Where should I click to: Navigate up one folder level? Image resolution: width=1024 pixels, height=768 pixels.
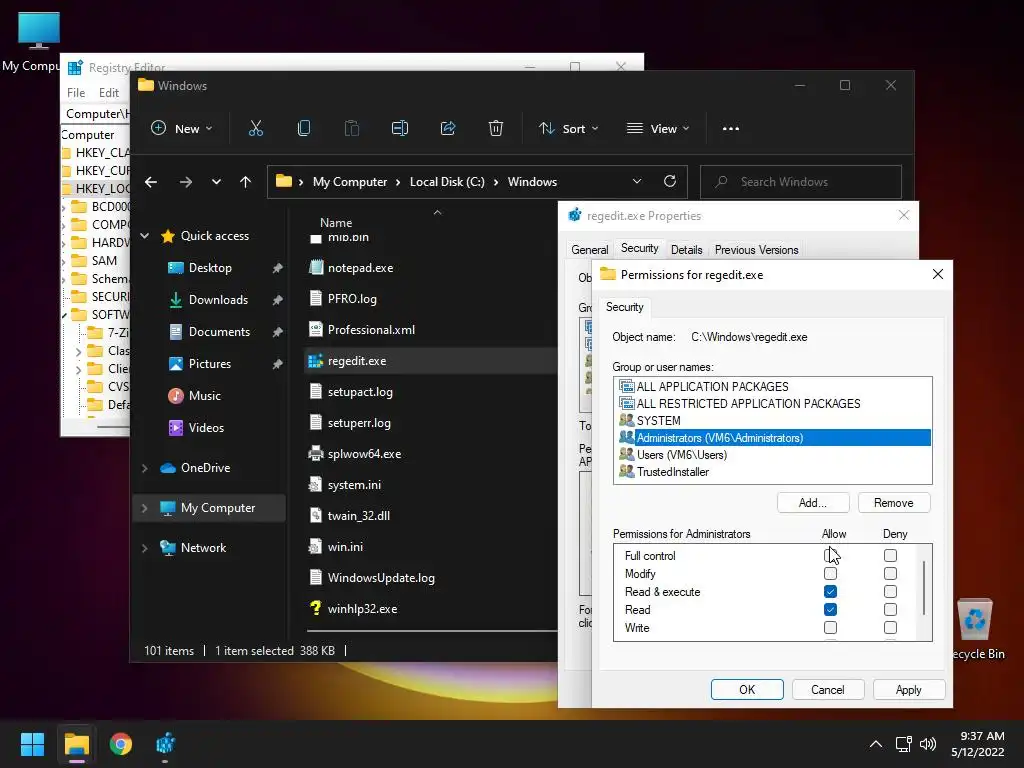click(246, 182)
